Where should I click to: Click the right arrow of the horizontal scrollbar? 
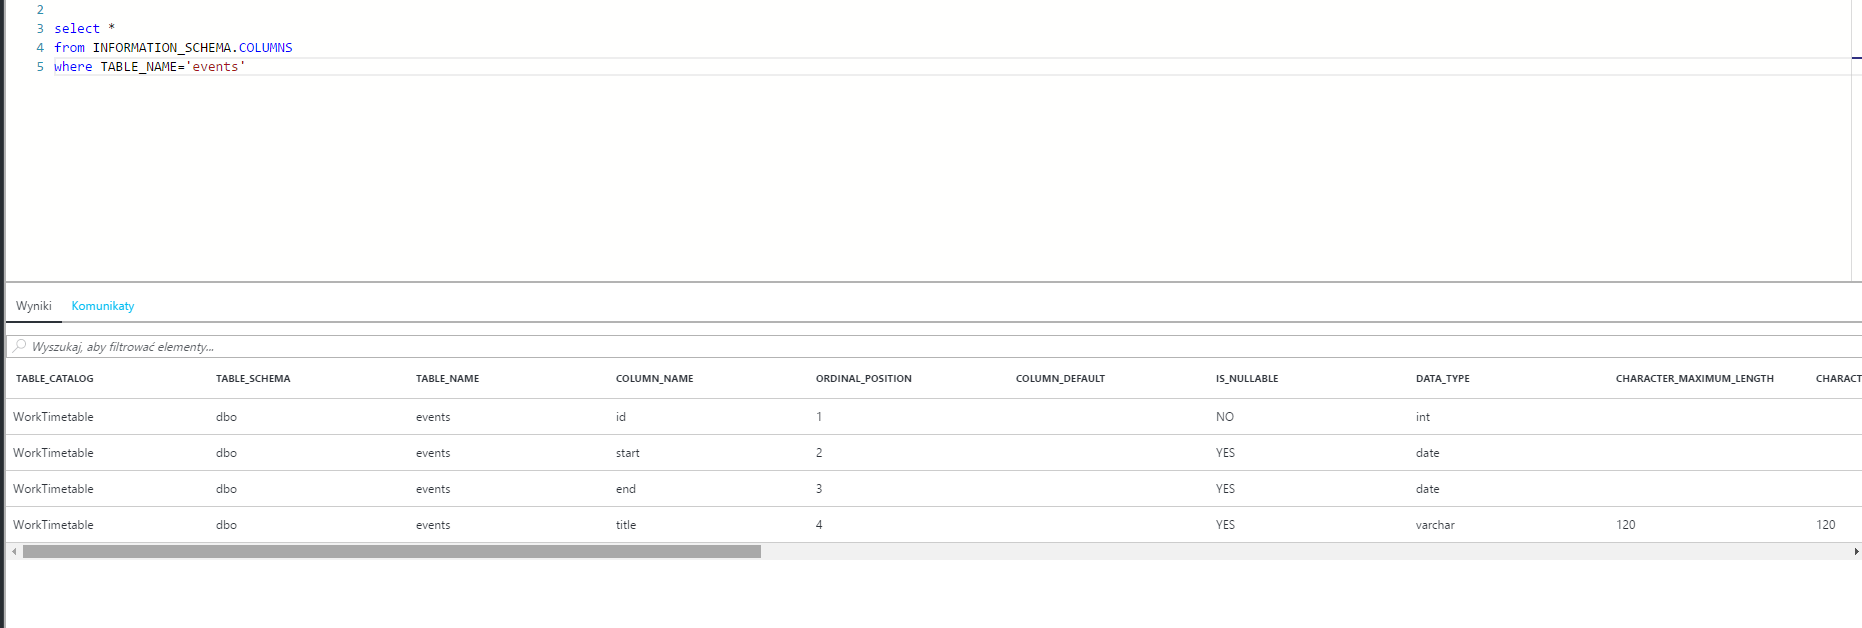click(x=1856, y=551)
